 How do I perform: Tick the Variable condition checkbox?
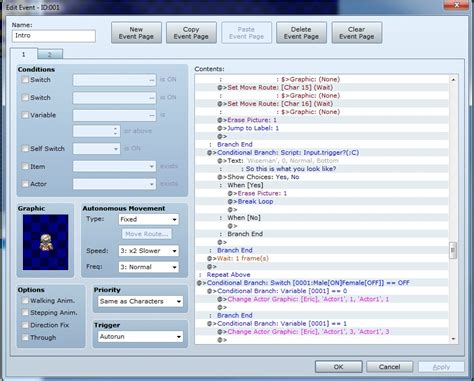pyautogui.click(x=25, y=115)
